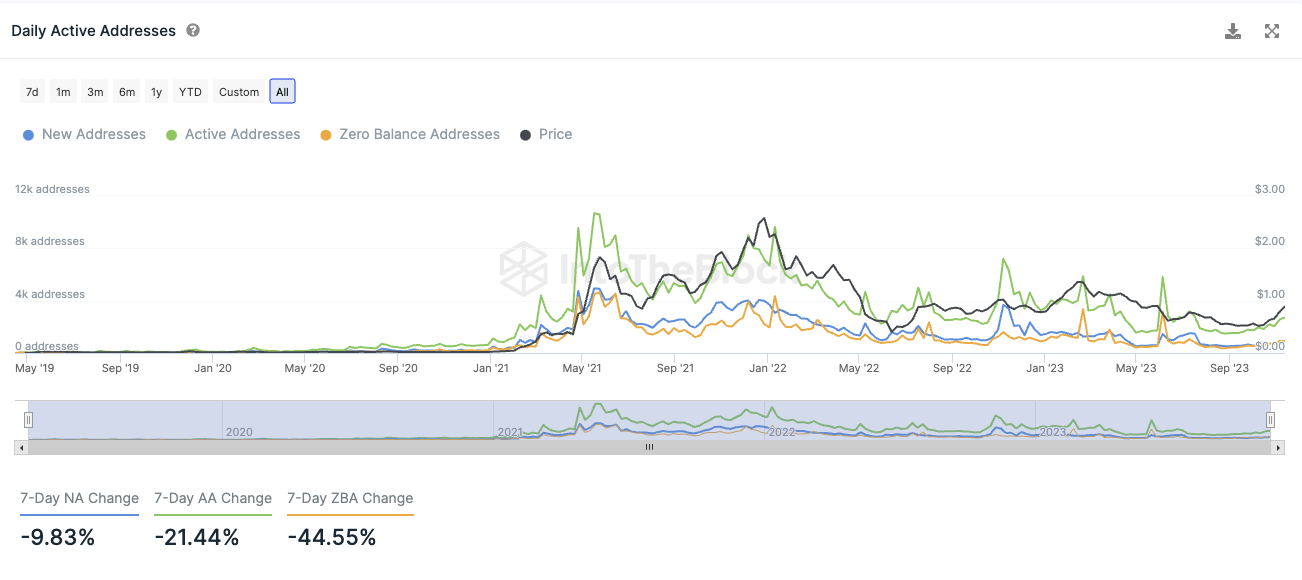Open the Custom date range
This screenshot has height=580, width=1302.
[239, 92]
